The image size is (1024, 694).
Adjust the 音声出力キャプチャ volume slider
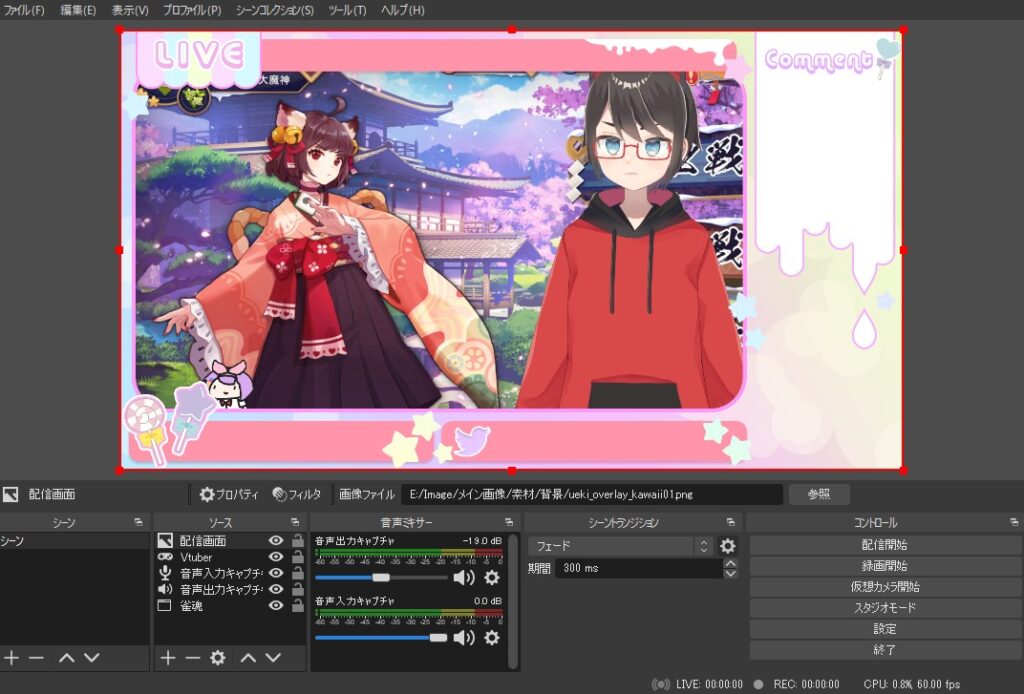pyautogui.click(x=381, y=578)
